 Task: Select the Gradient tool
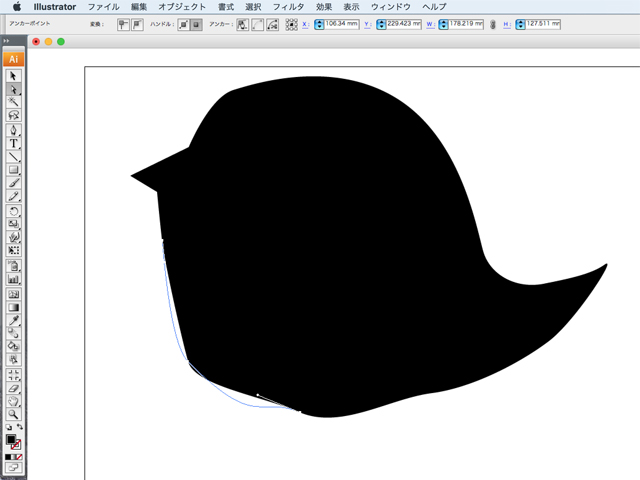click(x=13, y=307)
